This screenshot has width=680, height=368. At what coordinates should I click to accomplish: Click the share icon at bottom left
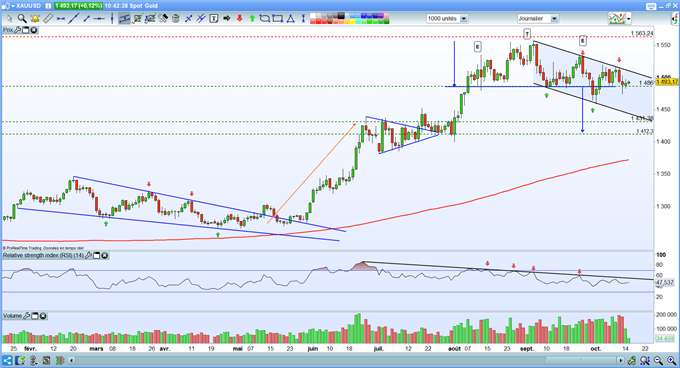[7, 360]
